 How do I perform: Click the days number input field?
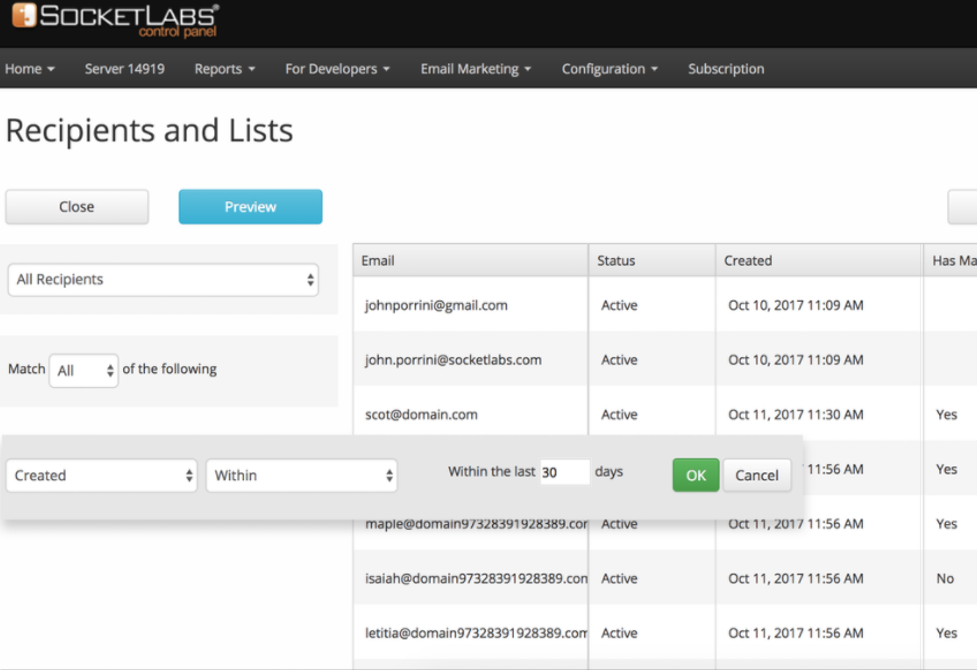pyautogui.click(x=564, y=473)
